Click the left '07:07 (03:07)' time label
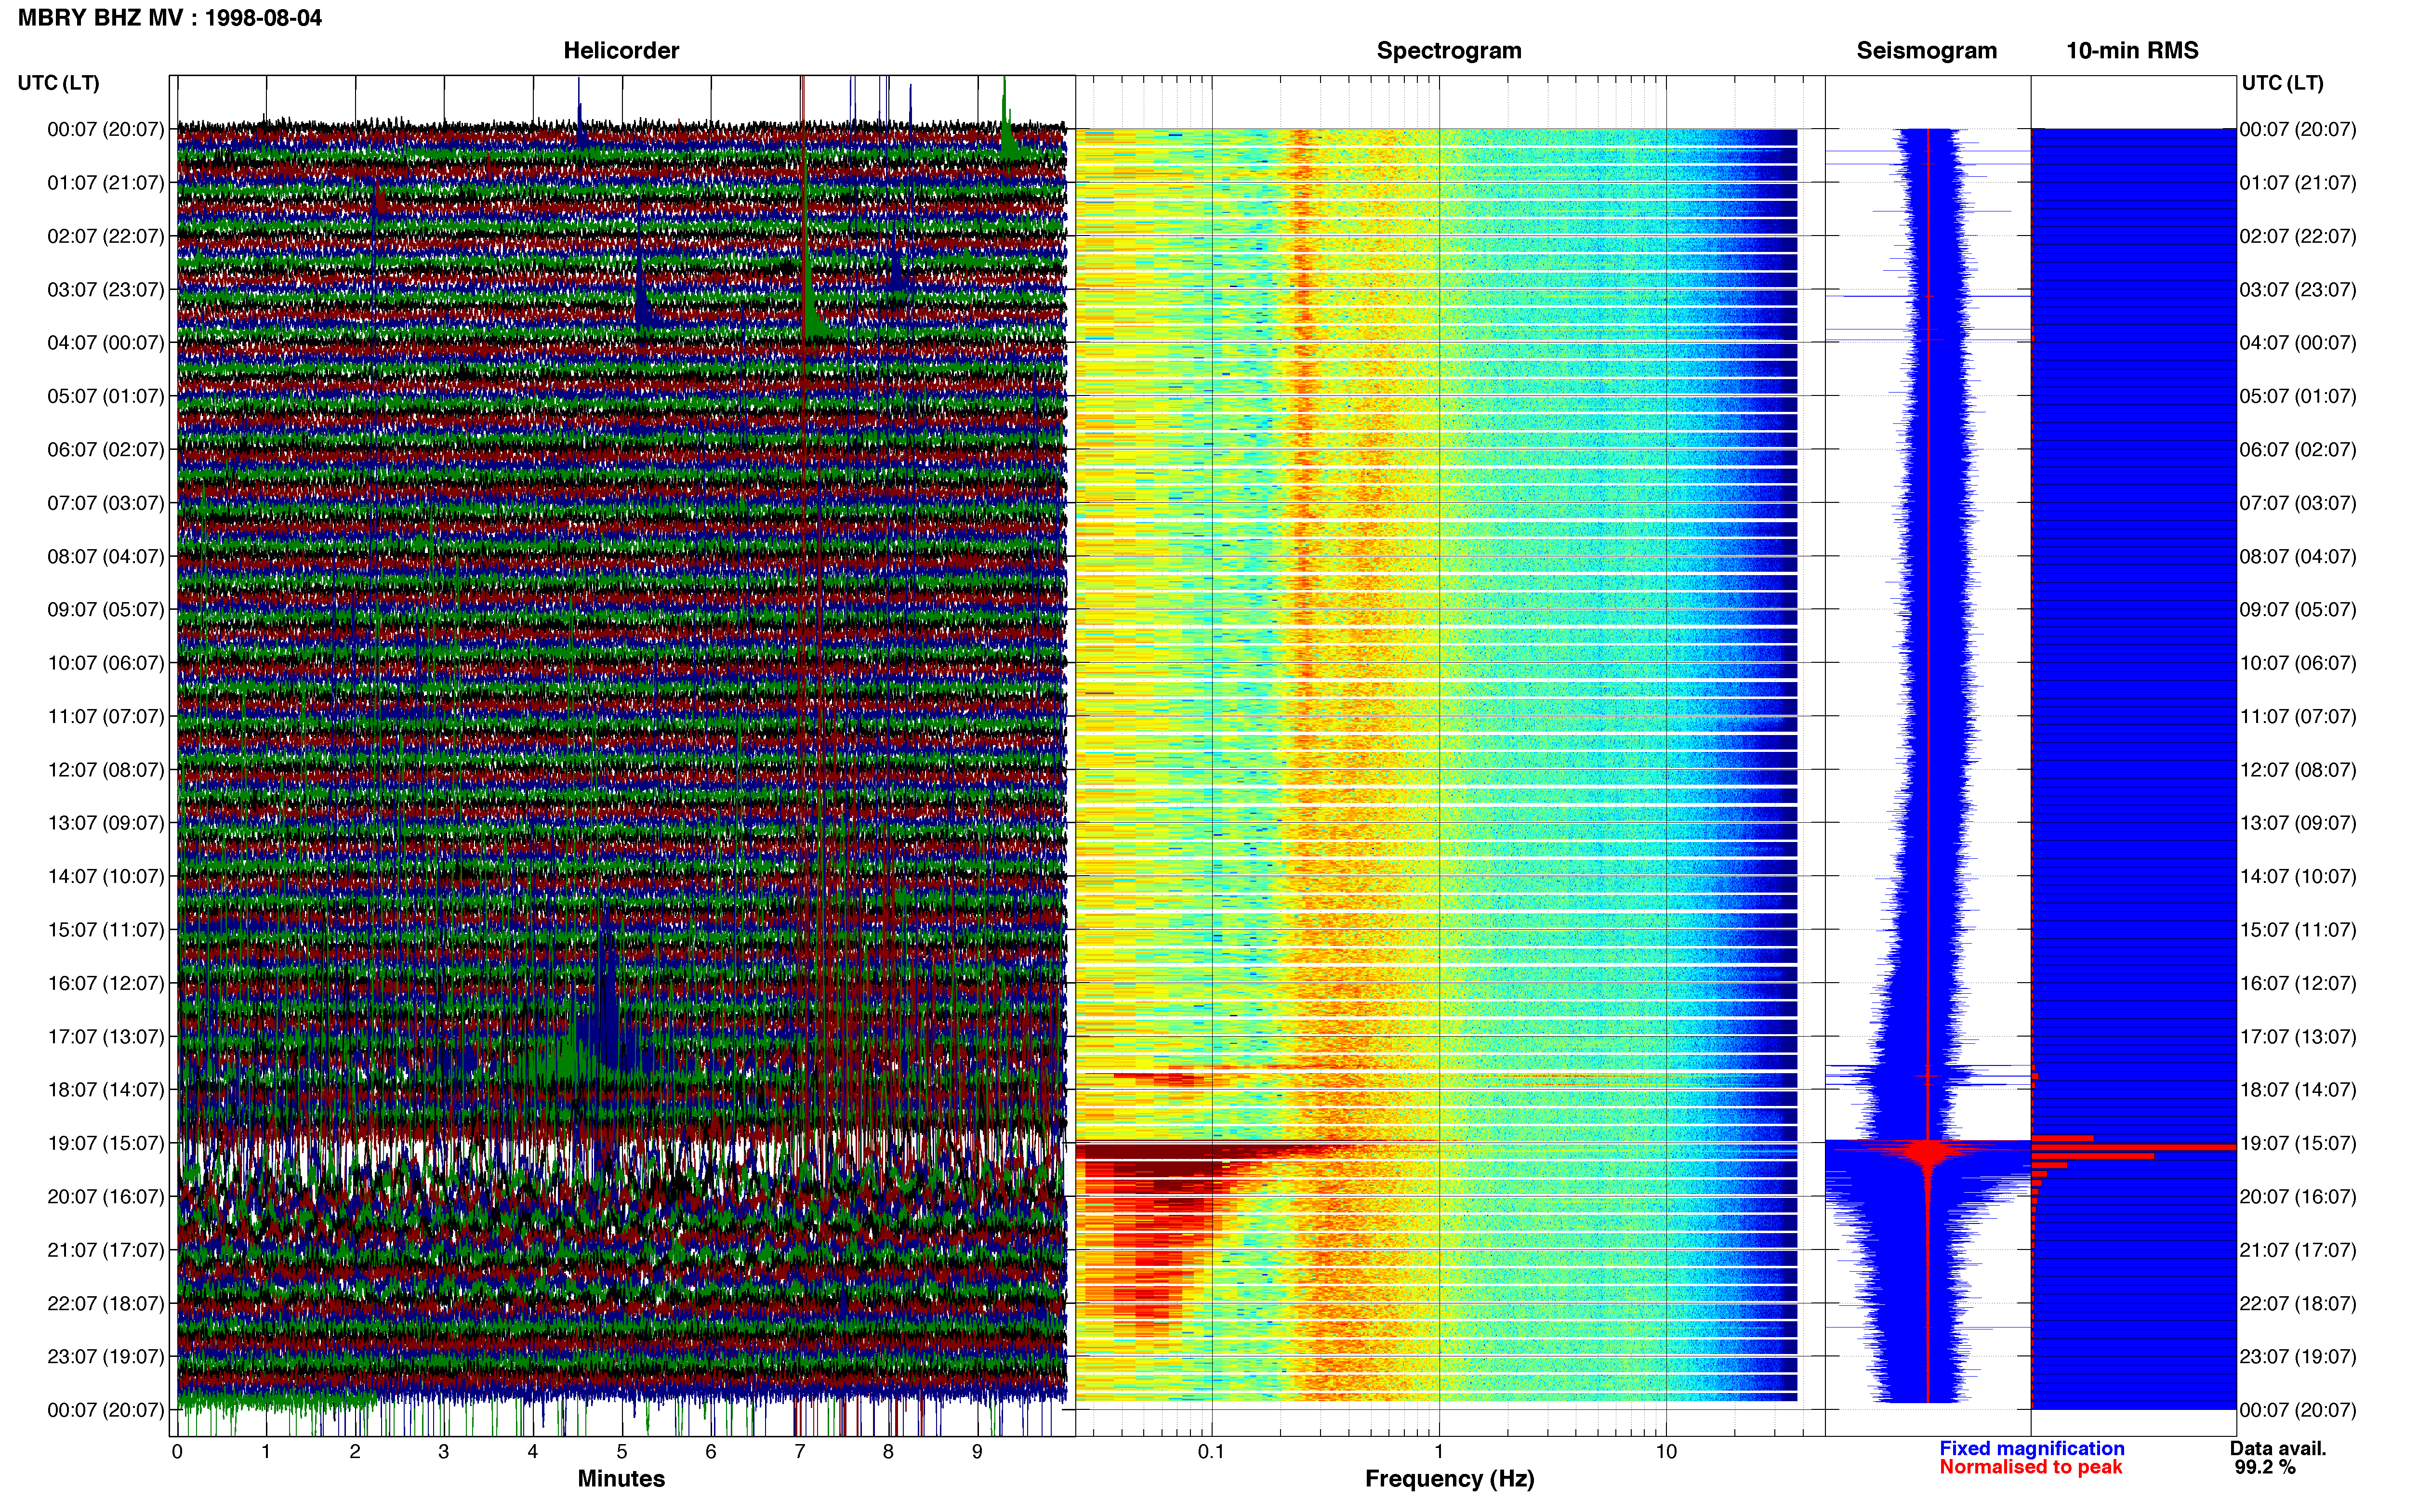 click(105, 502)
